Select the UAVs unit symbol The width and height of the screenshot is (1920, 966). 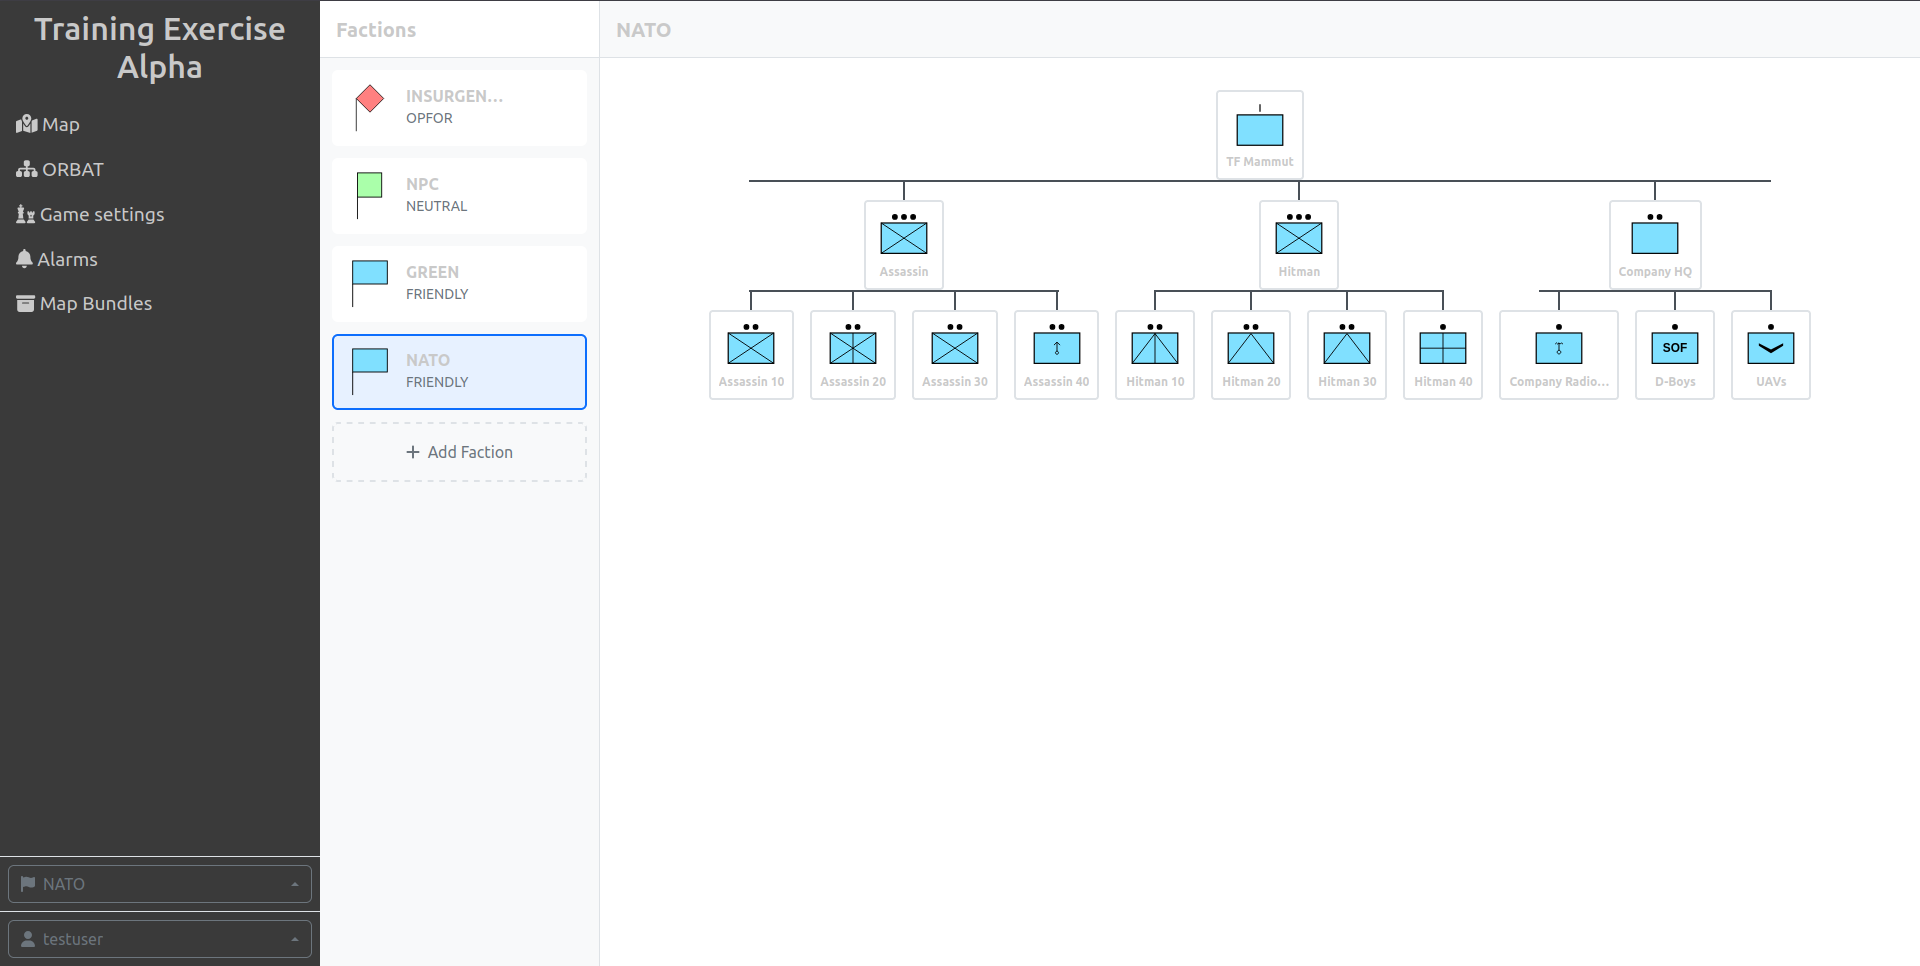click(x=1770, y=346)
